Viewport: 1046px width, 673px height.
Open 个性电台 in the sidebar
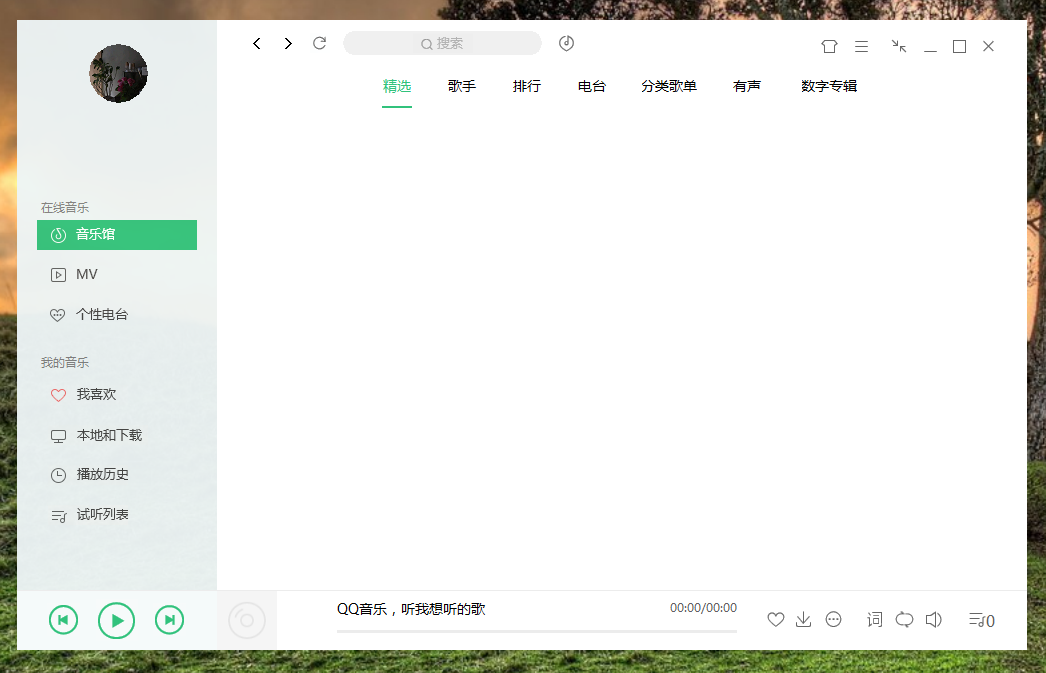(x=117, y=315)
